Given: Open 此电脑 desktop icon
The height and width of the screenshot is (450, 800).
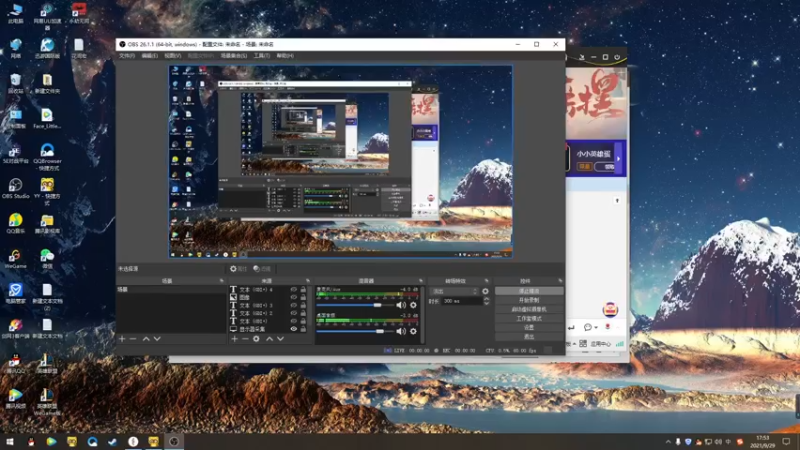Looking at the screenshot, I should (15, 14).
